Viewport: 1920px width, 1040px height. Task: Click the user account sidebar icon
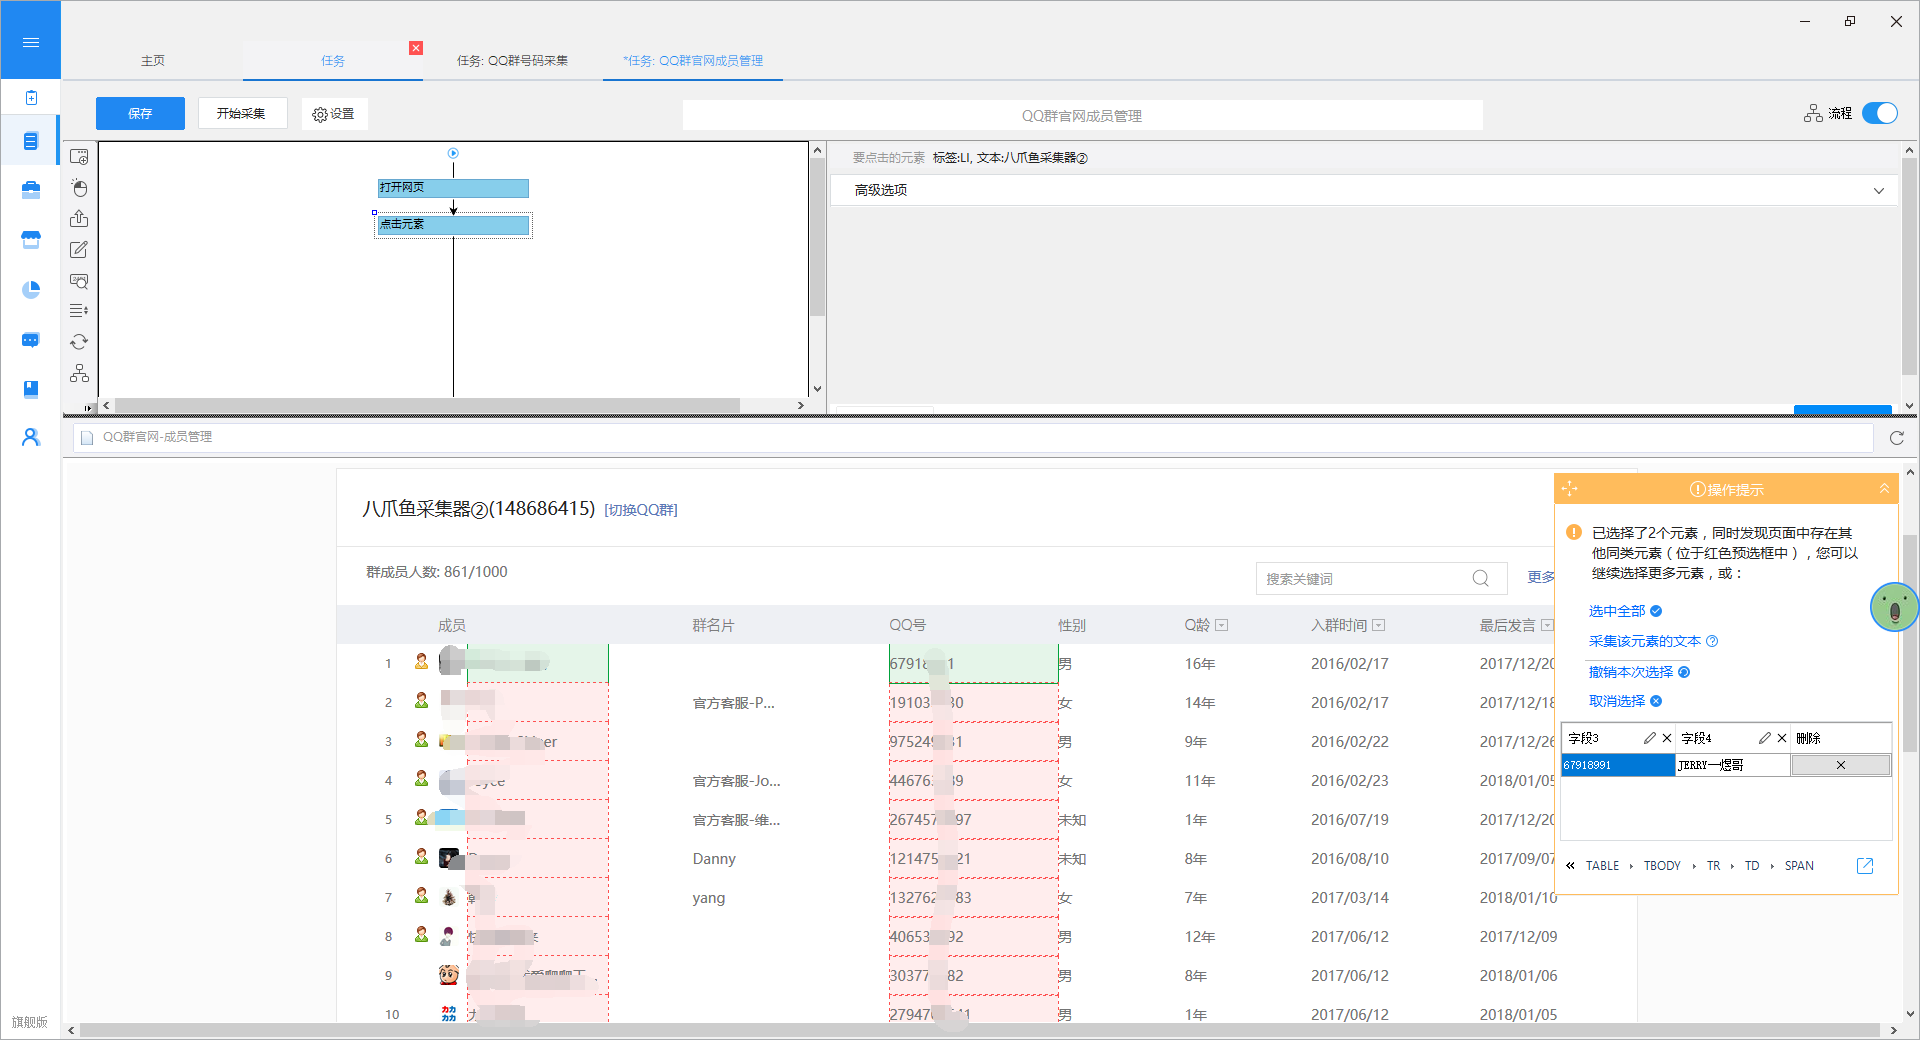tap(31, 438)
